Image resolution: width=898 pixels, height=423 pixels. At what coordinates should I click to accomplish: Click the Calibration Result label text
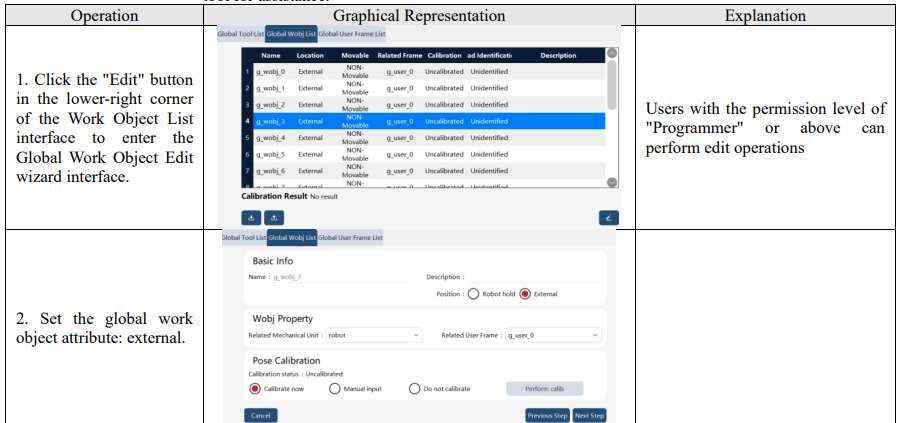click(x=274, y=196)
